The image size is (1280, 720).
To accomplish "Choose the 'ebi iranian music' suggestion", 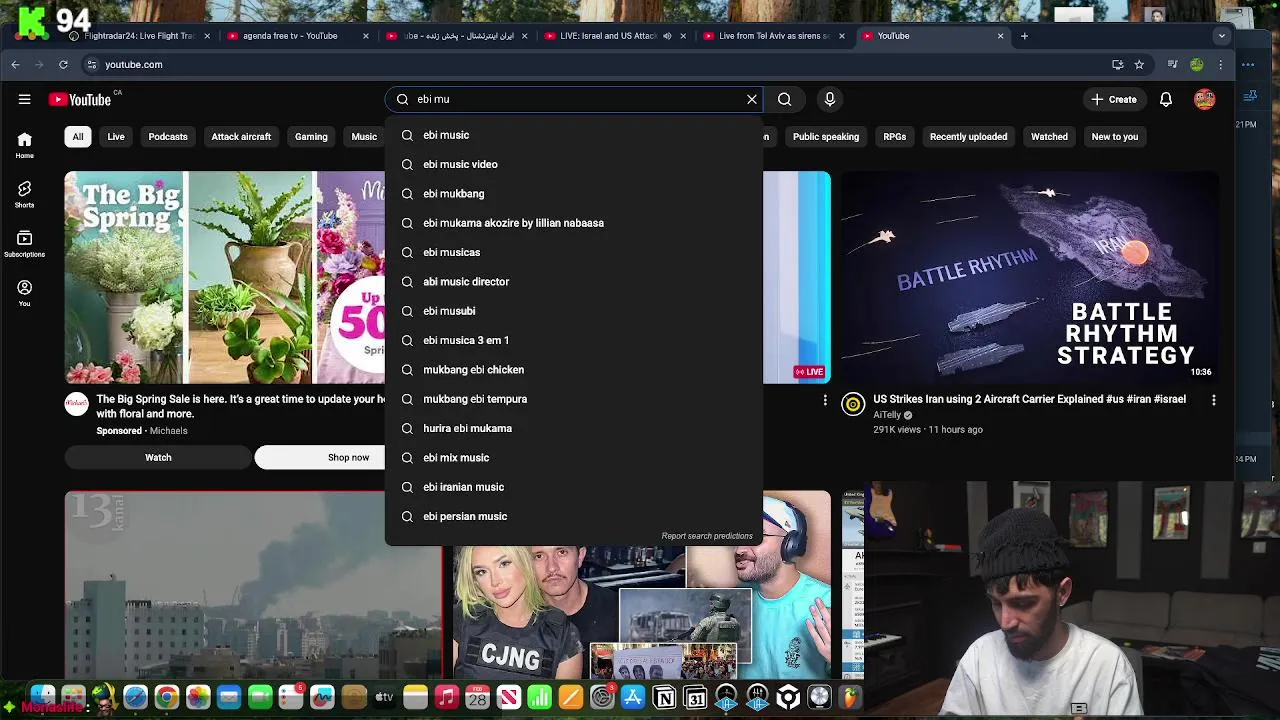I will pos(574,487).
